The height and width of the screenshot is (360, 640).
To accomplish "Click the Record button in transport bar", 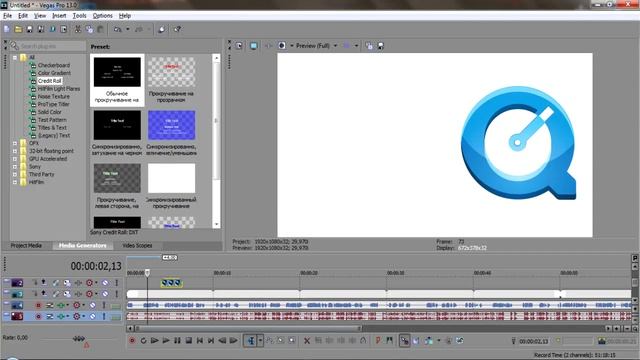I will (132, 340).
